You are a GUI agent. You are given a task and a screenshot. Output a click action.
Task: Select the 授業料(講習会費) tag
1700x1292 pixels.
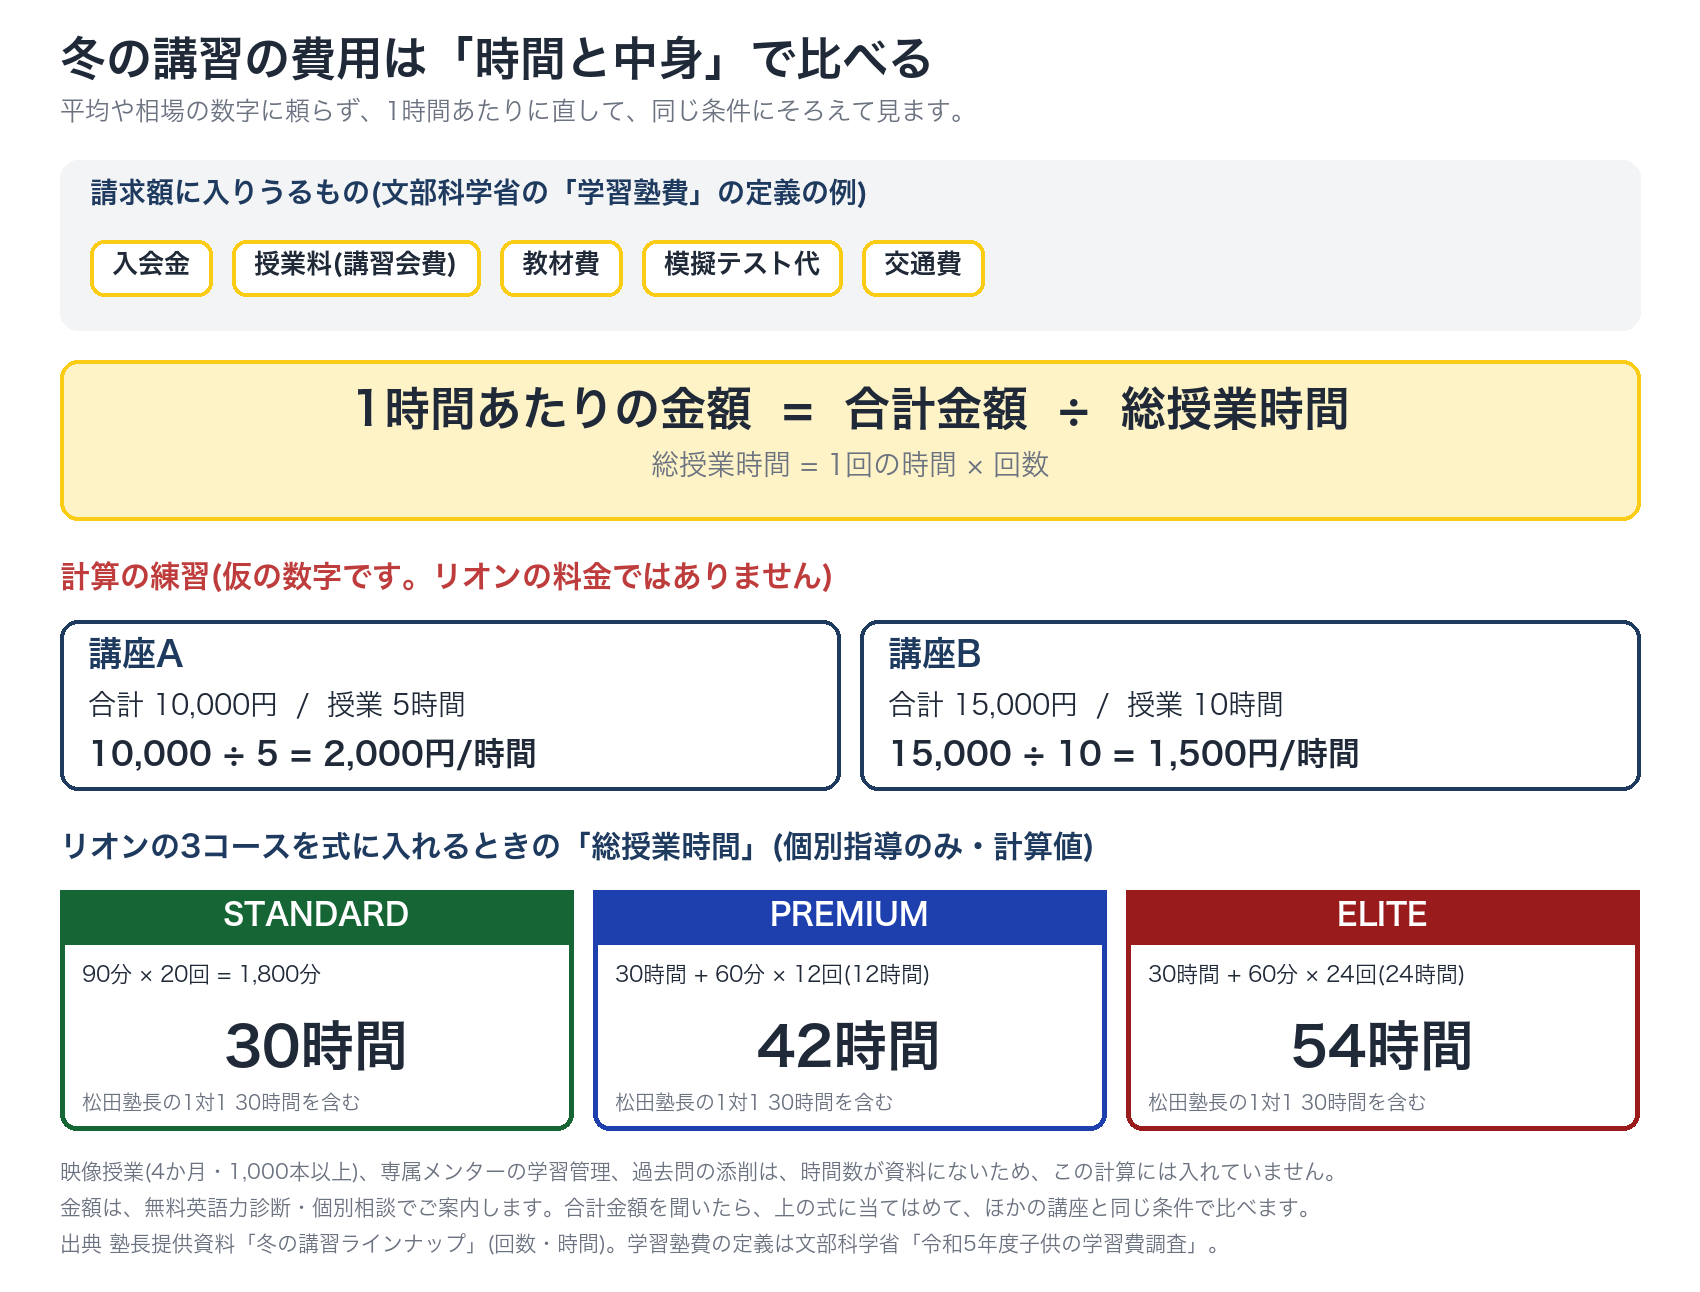coord(356,268)
